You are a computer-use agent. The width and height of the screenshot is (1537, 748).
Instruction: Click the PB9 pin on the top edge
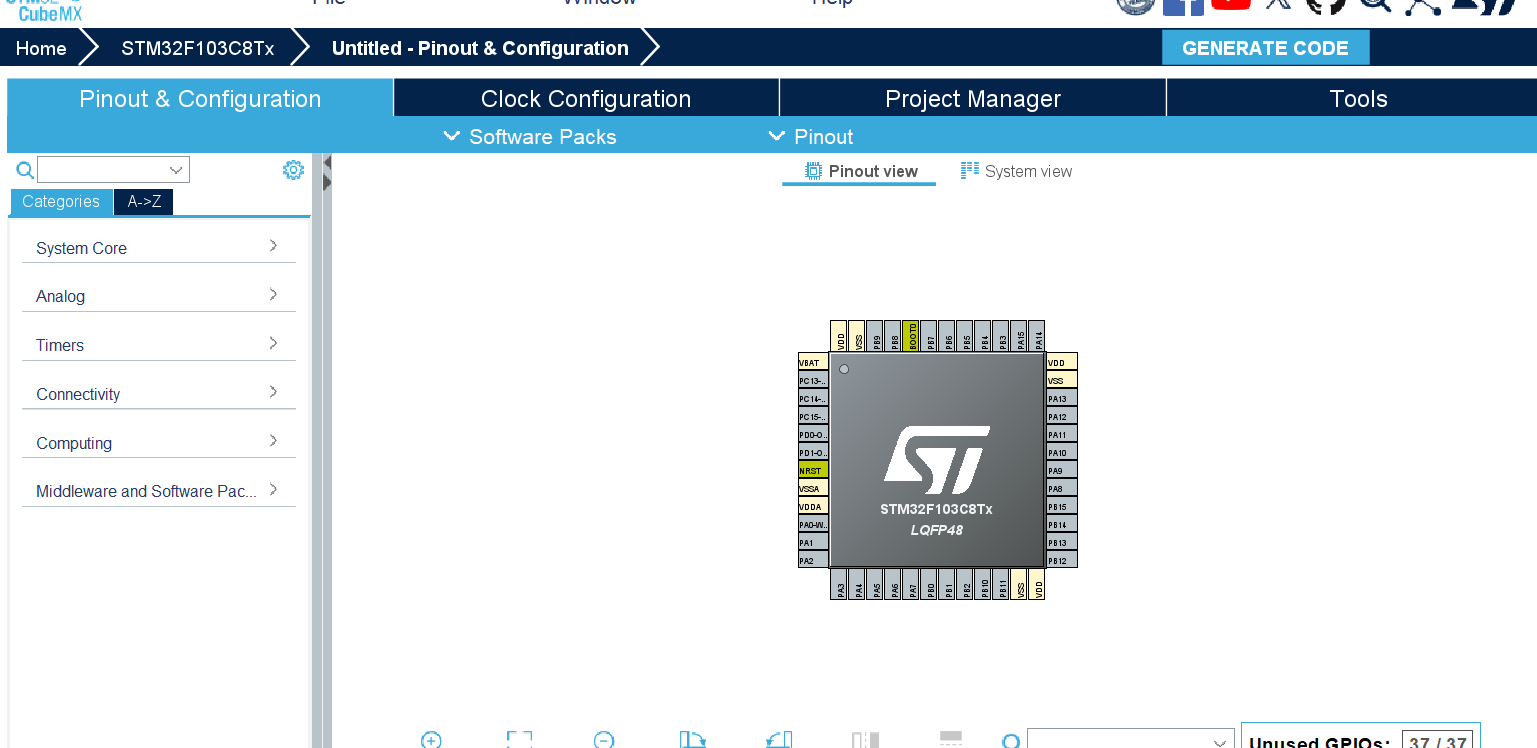click(x=876, y=335)
